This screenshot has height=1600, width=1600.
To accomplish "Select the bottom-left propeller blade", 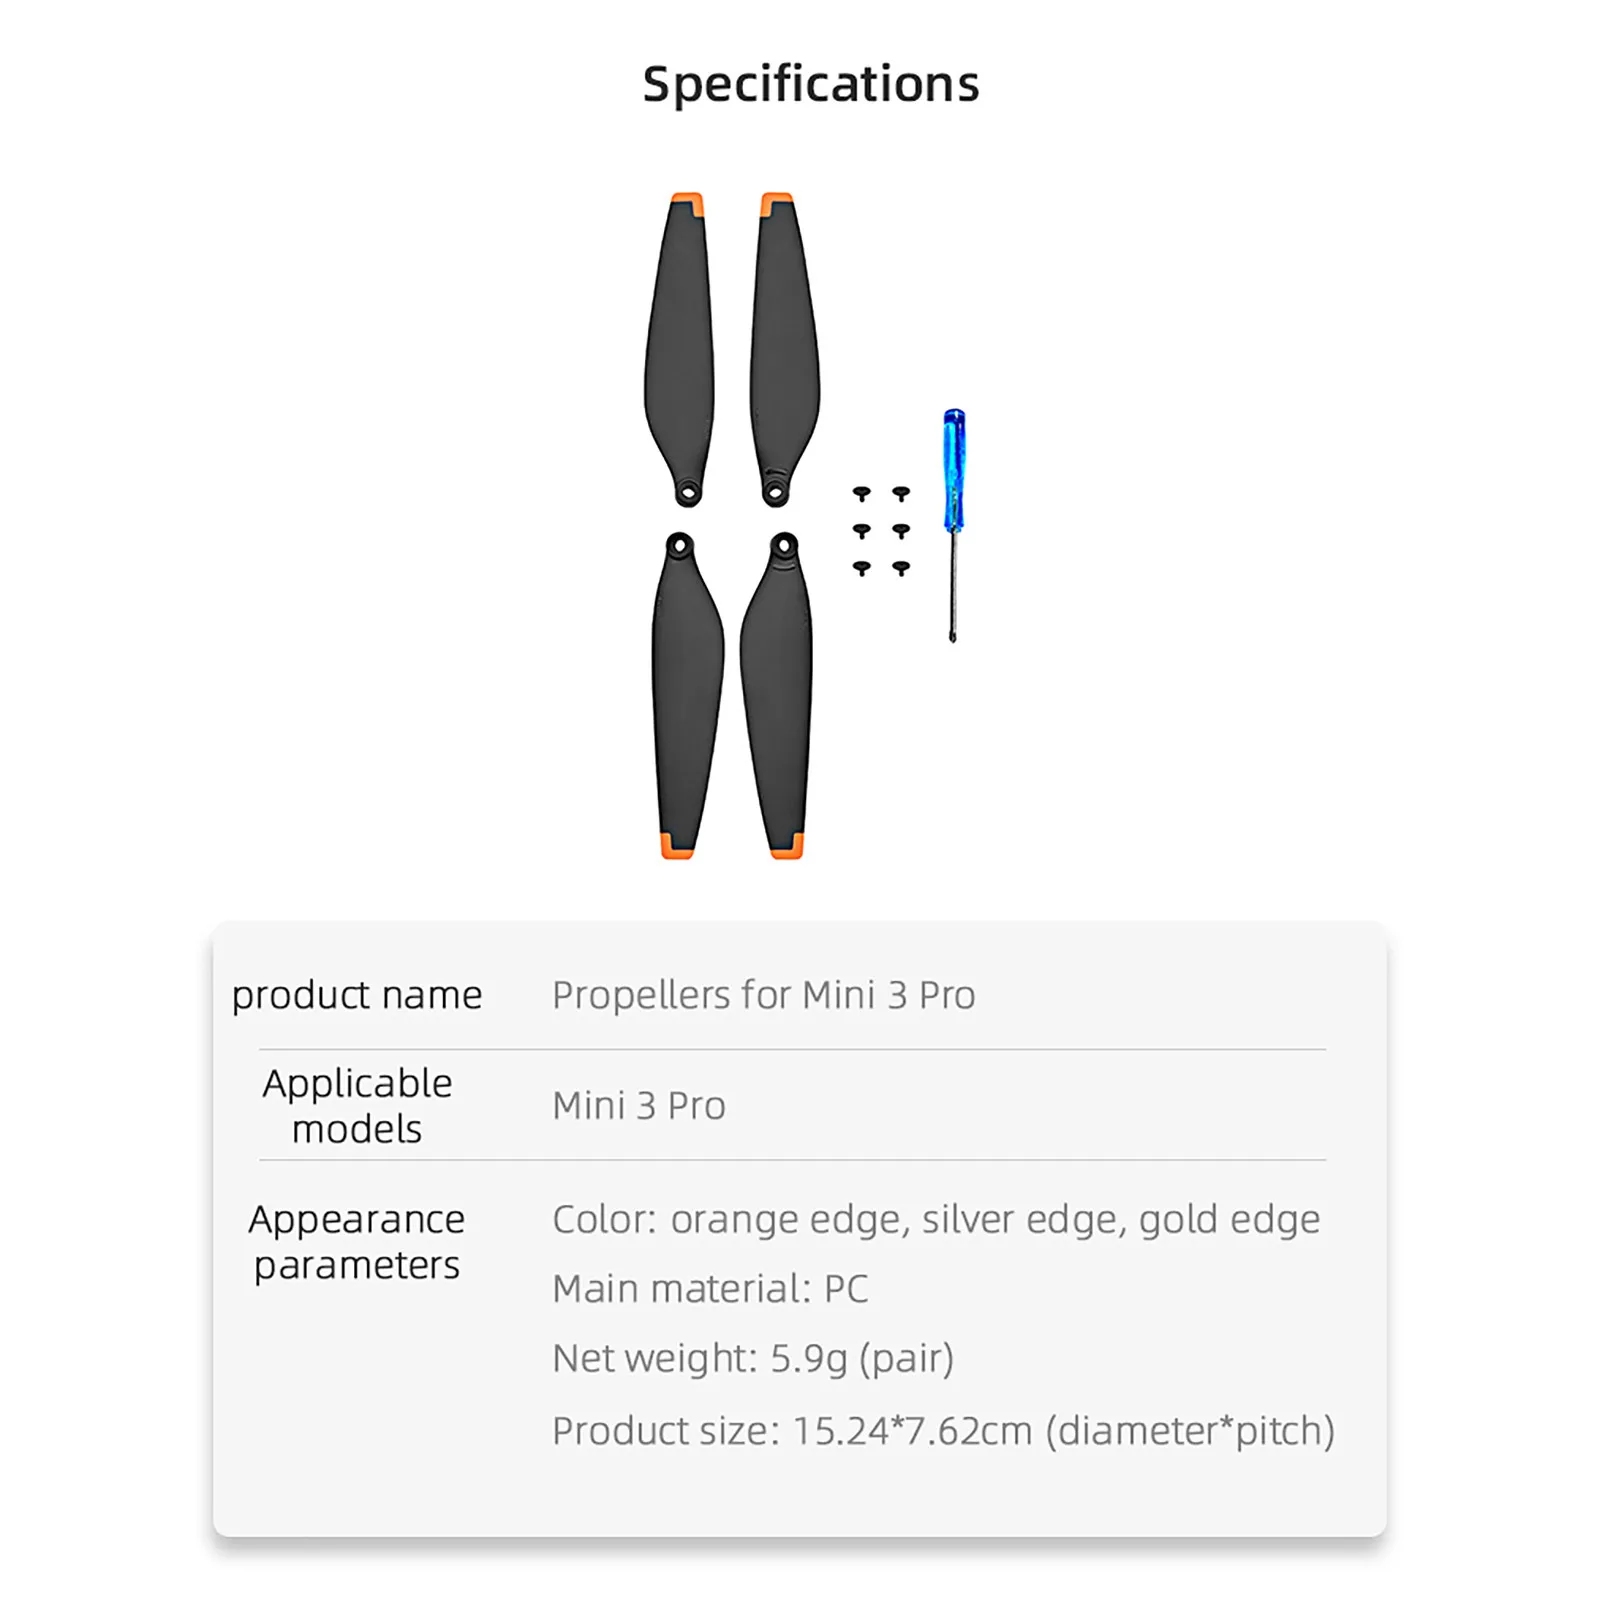I will coord(685,700).
